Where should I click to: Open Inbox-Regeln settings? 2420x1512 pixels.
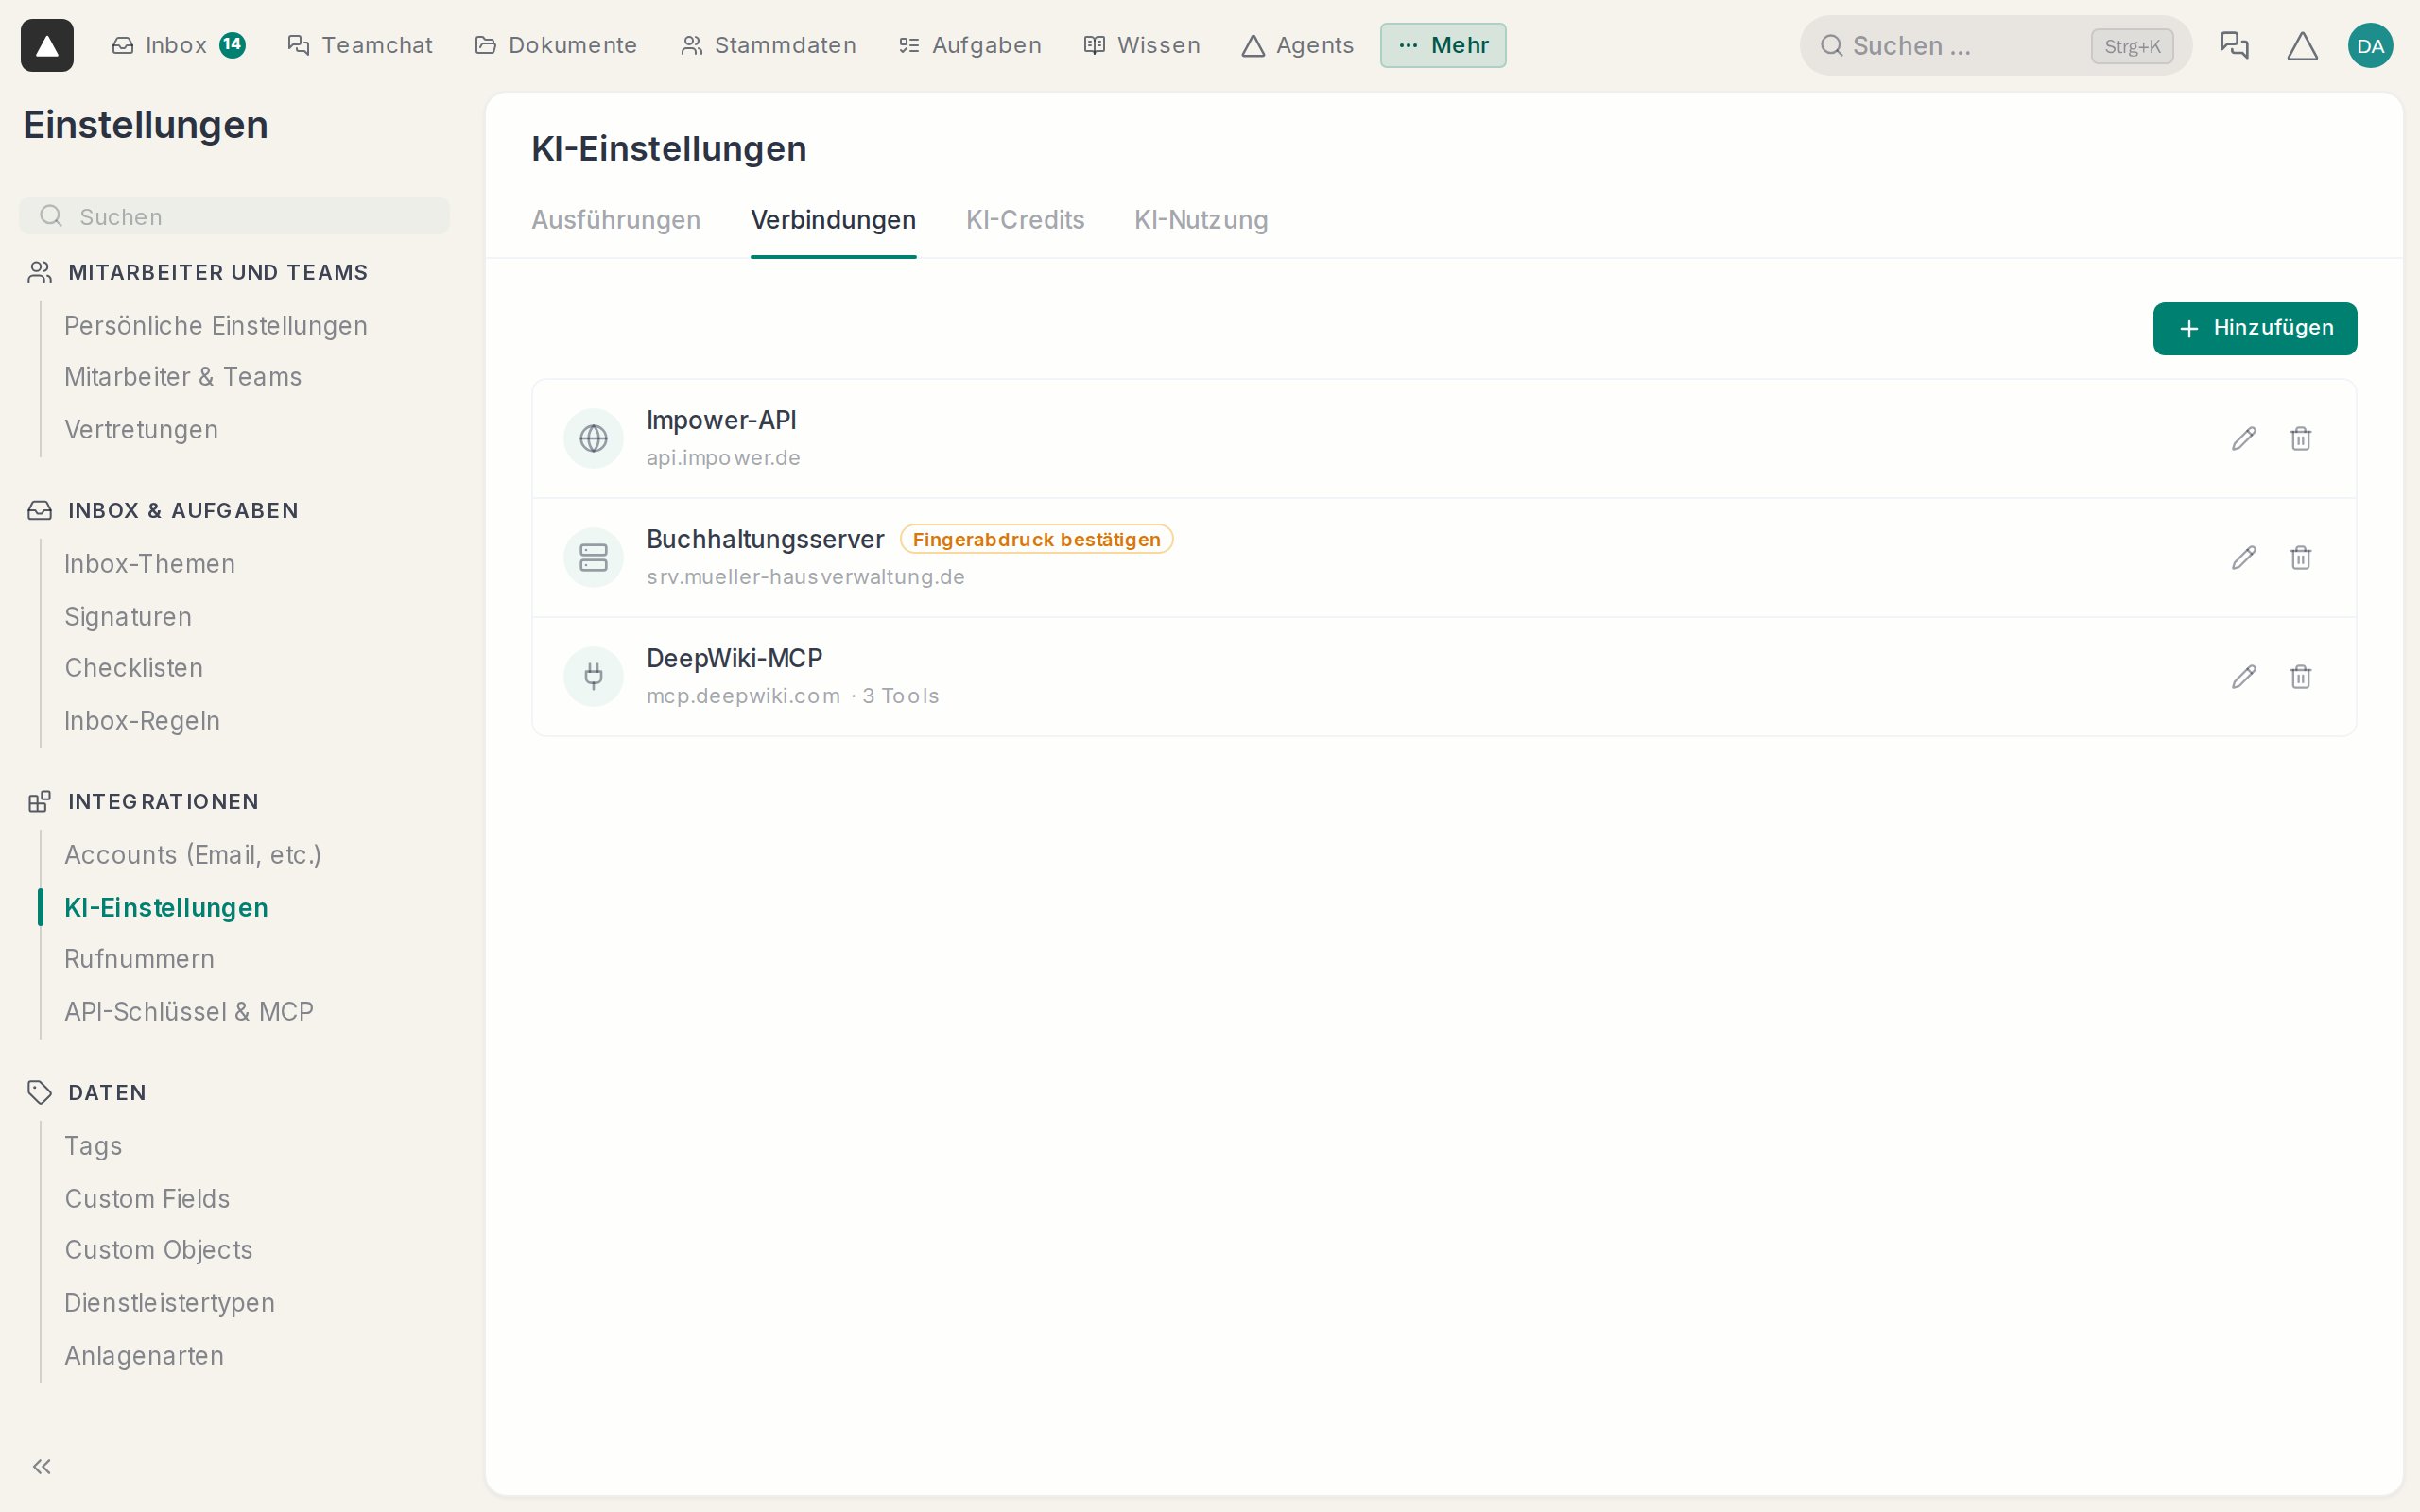(x=142, y=720)
